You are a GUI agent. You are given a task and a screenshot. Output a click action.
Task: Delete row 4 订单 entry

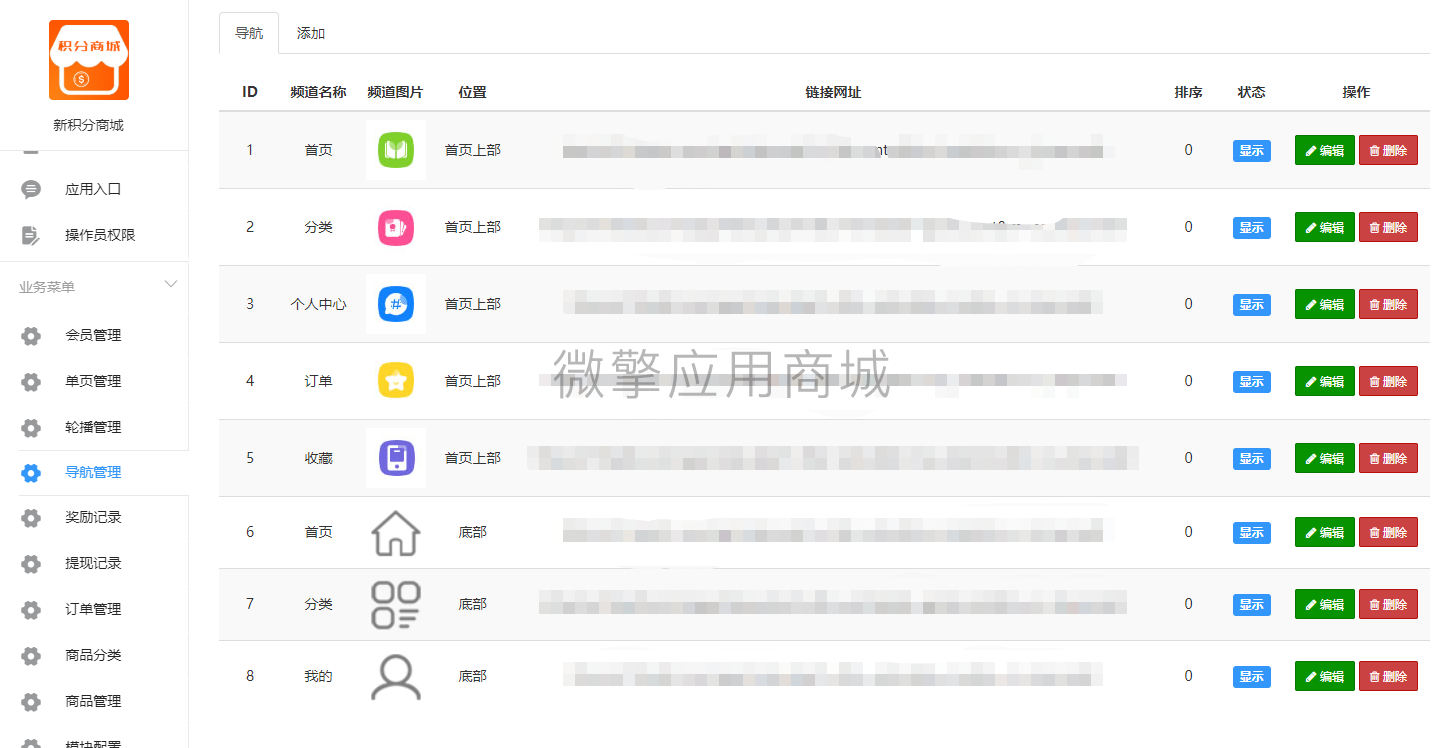click(x=1388, y=381)
